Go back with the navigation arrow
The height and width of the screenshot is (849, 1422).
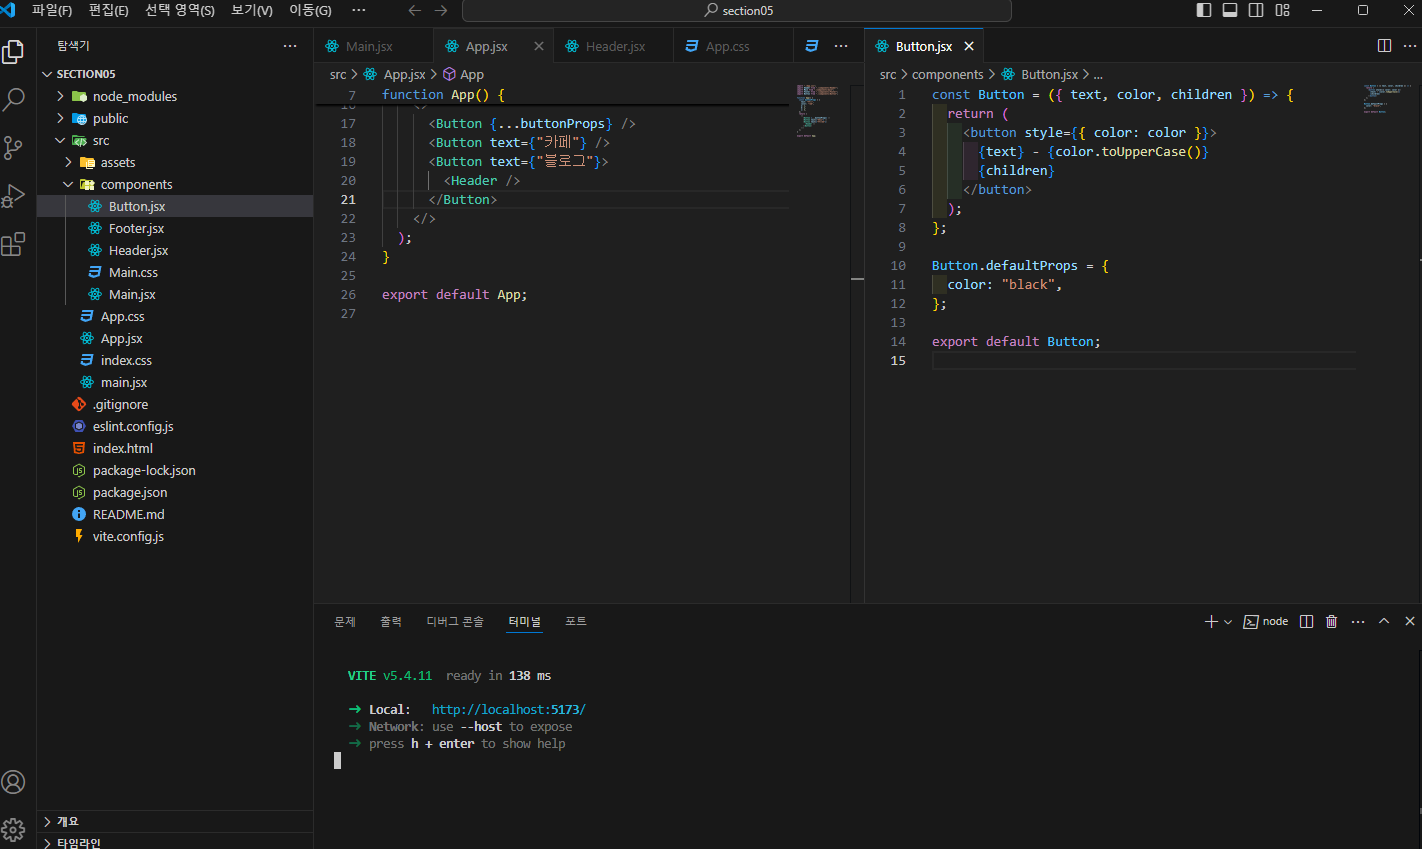tap(415, 10)
